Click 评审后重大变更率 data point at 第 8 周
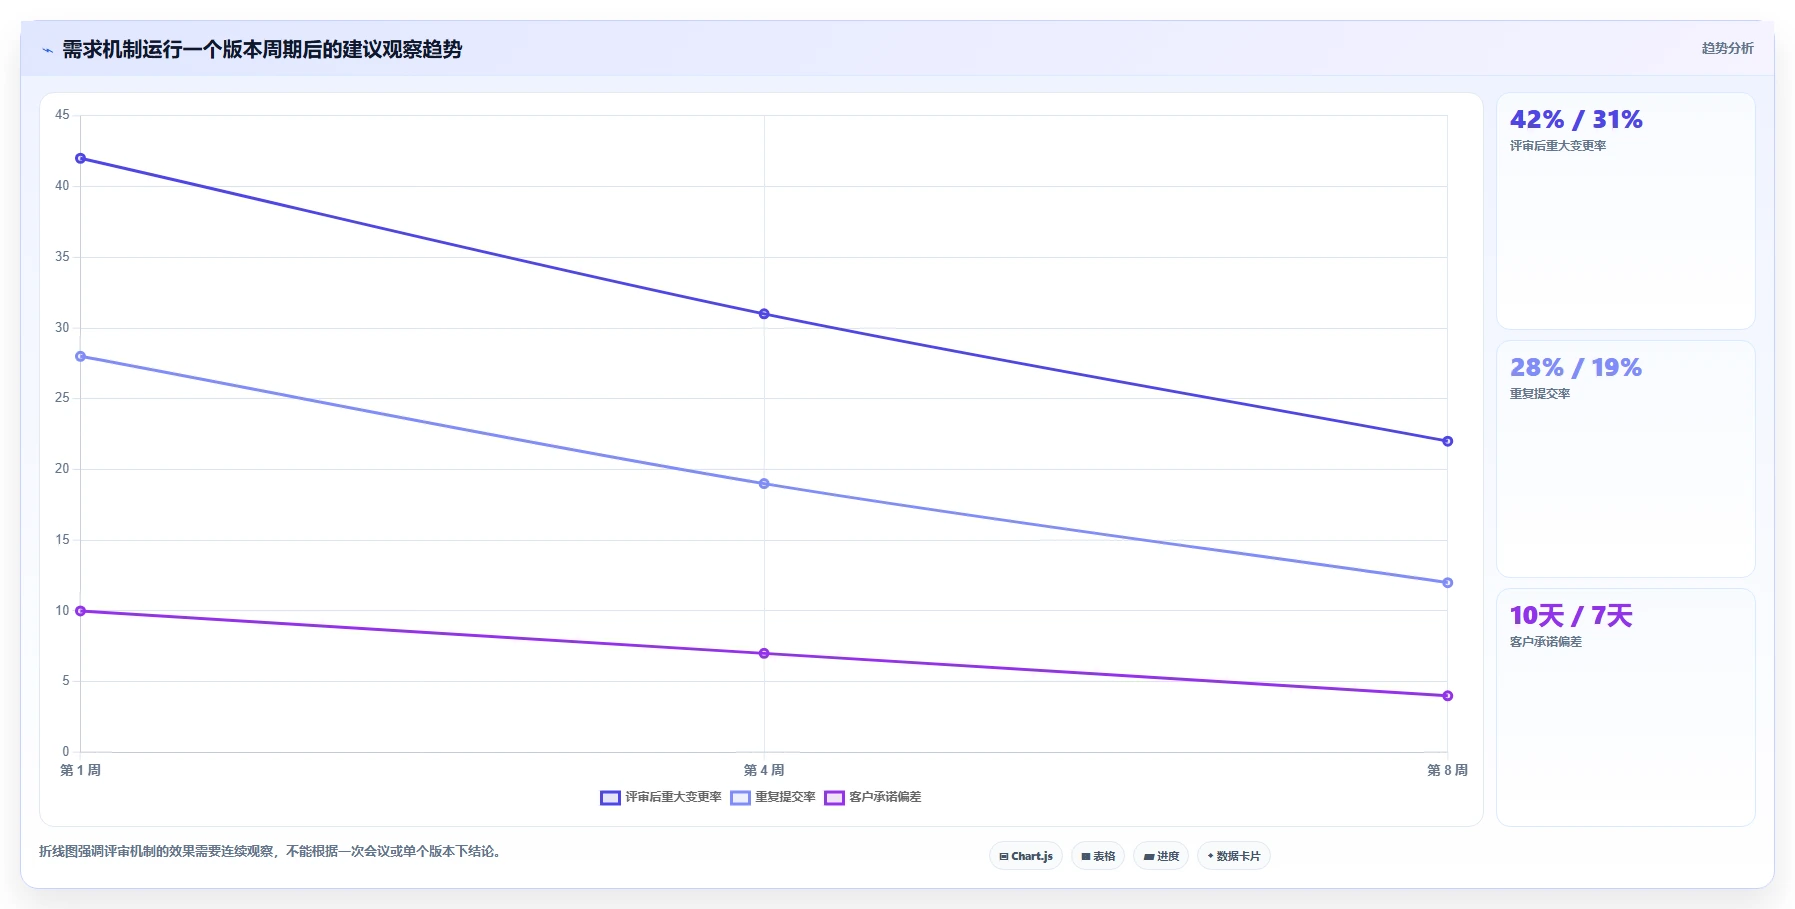This screenshot has height=909, width=1795. click(x=1447, y=441)
